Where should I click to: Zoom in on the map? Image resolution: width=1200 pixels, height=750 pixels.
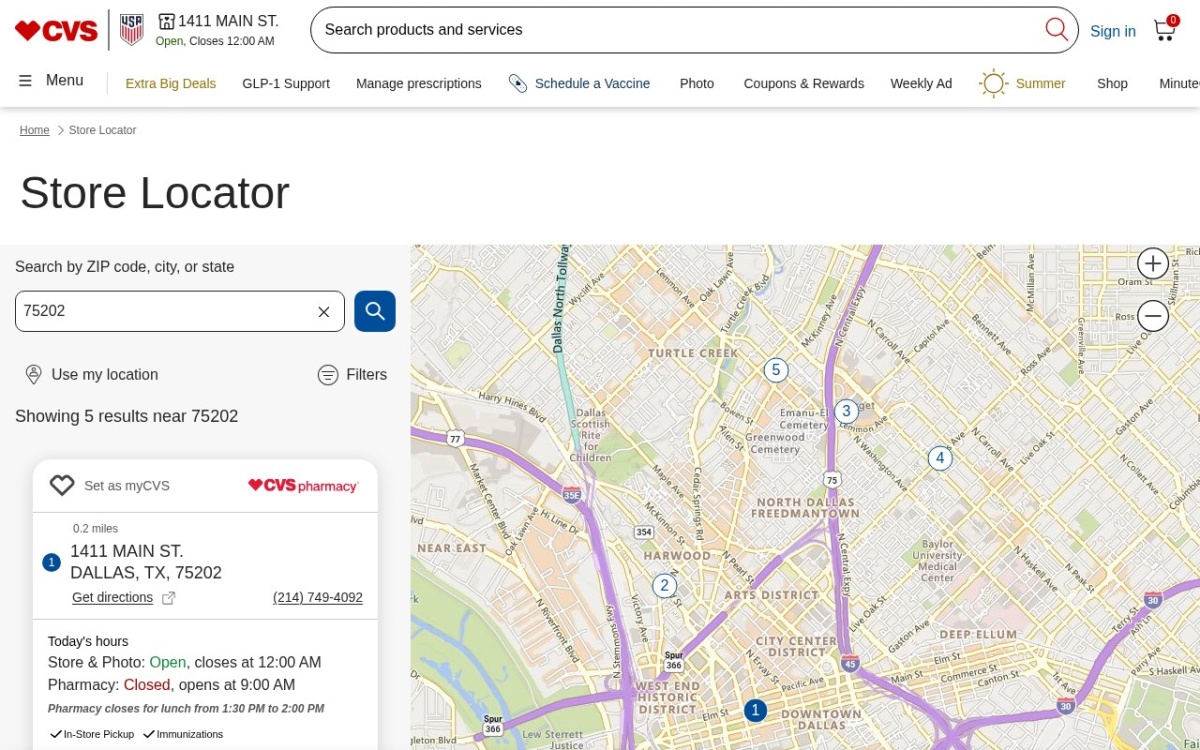click(1153, 263)
